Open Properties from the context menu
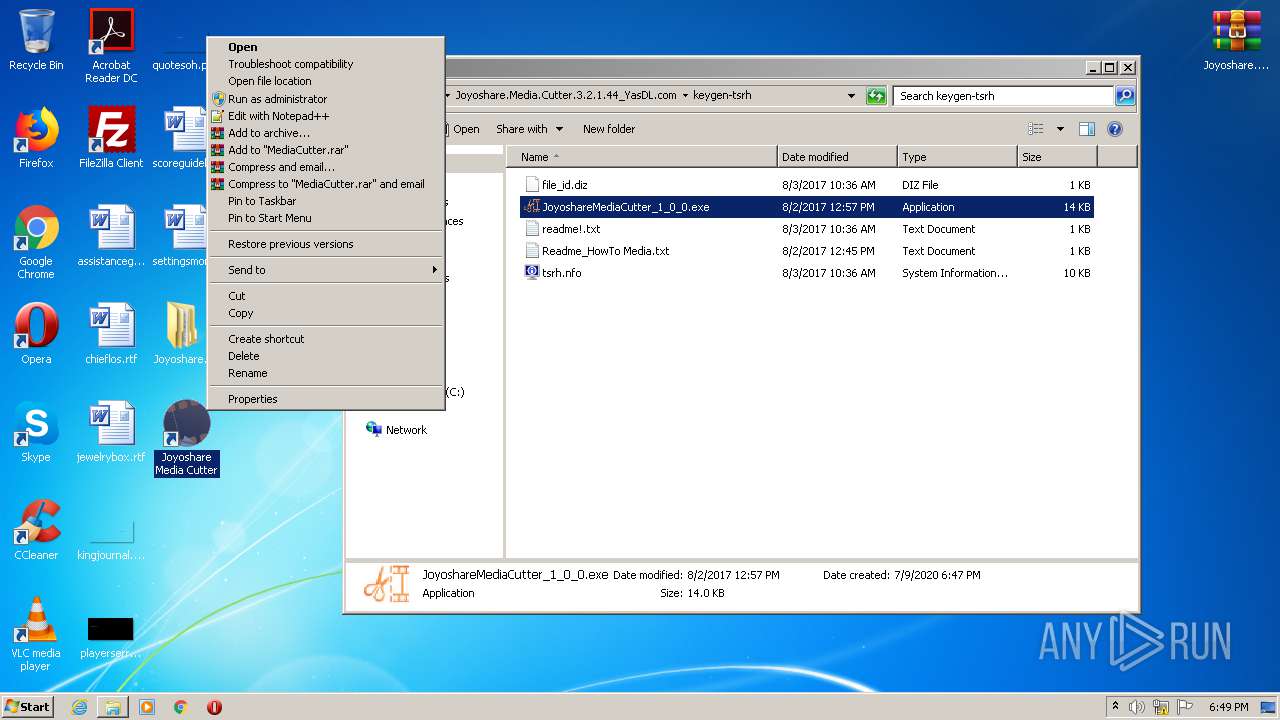Viewport: 1280px width, 720px height. point(326,399)
